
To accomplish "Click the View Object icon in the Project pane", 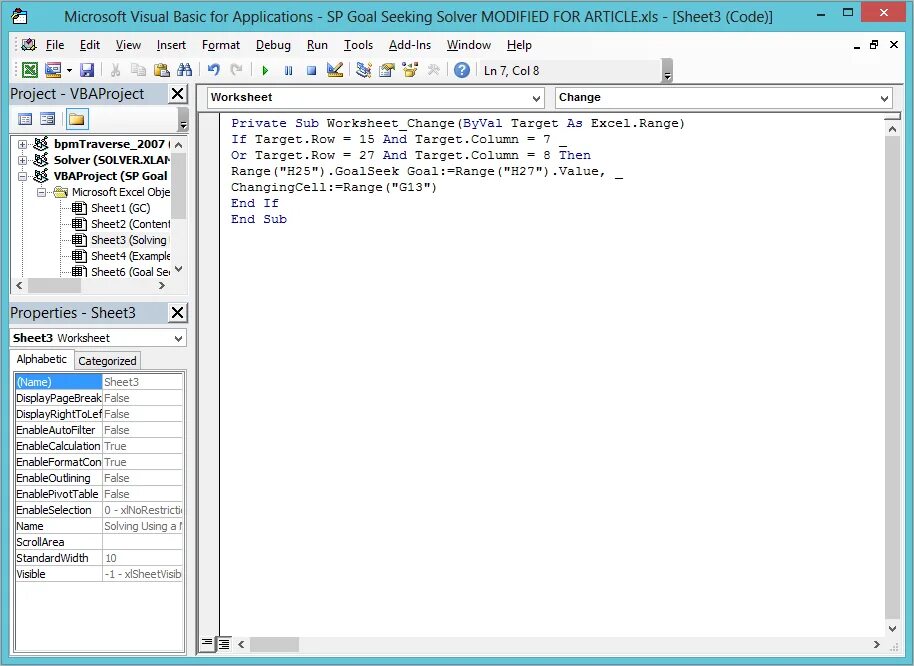I will (x=47, y=119).
